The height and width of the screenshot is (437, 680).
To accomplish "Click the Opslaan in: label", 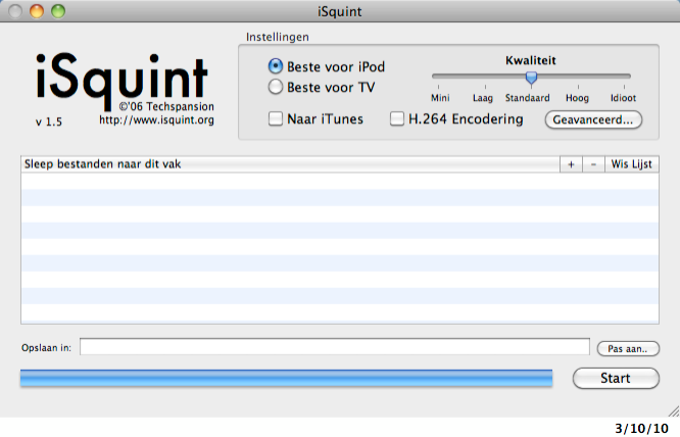I will coord(46,348).
